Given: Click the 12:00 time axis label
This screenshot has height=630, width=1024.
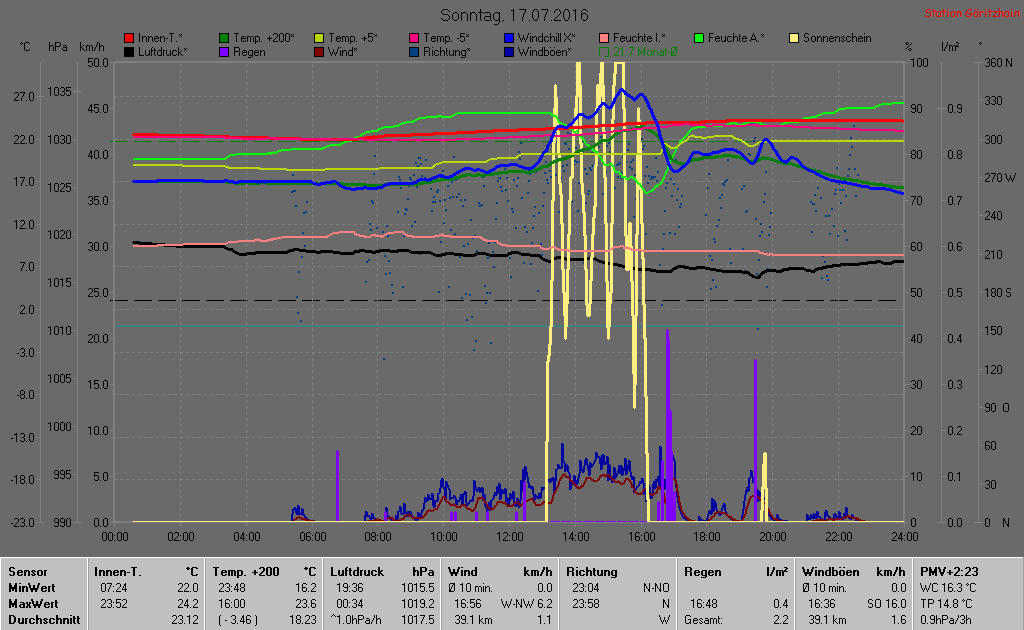Looking at the screenshot, I should (x=509, y=537).
